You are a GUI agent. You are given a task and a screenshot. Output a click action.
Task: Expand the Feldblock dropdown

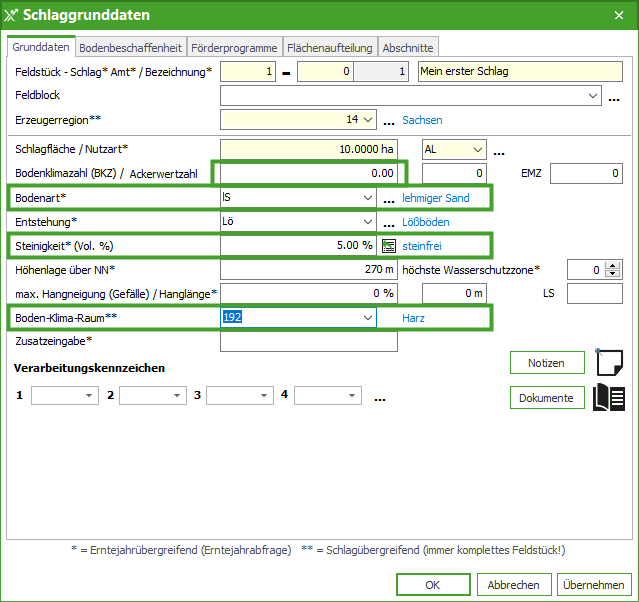click(593, 96)
